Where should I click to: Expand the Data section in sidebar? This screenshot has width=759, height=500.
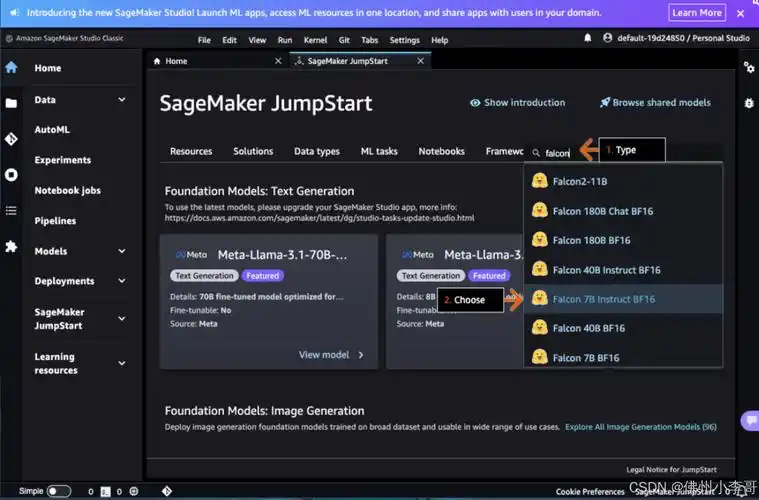(x=122, y=100)
